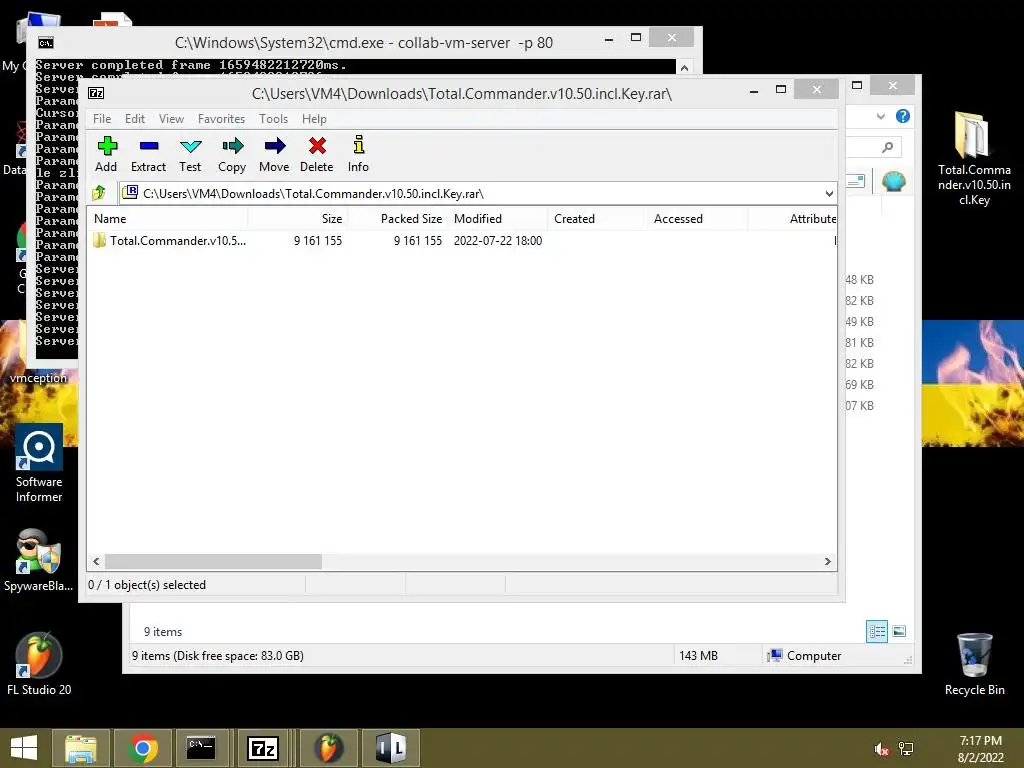Viewport: 1024px width, 768px height.
Task: Click the Add toolbar button in 7-Zip
Action: point(106,154)
